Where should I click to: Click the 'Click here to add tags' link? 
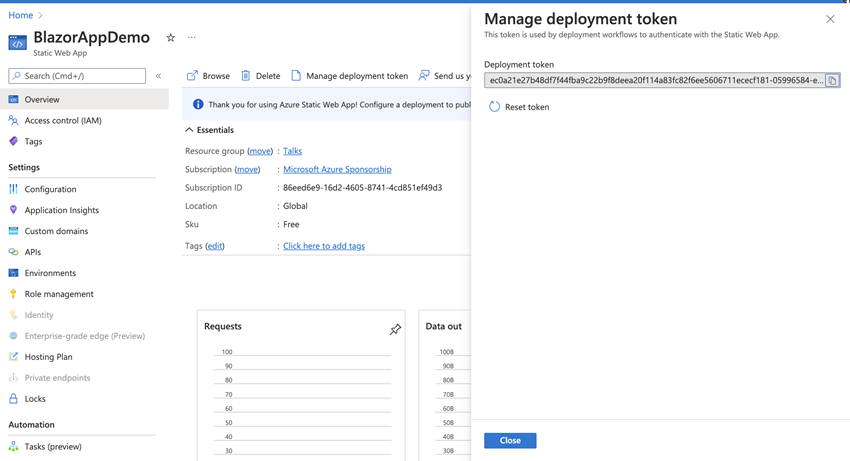point(324,246)
